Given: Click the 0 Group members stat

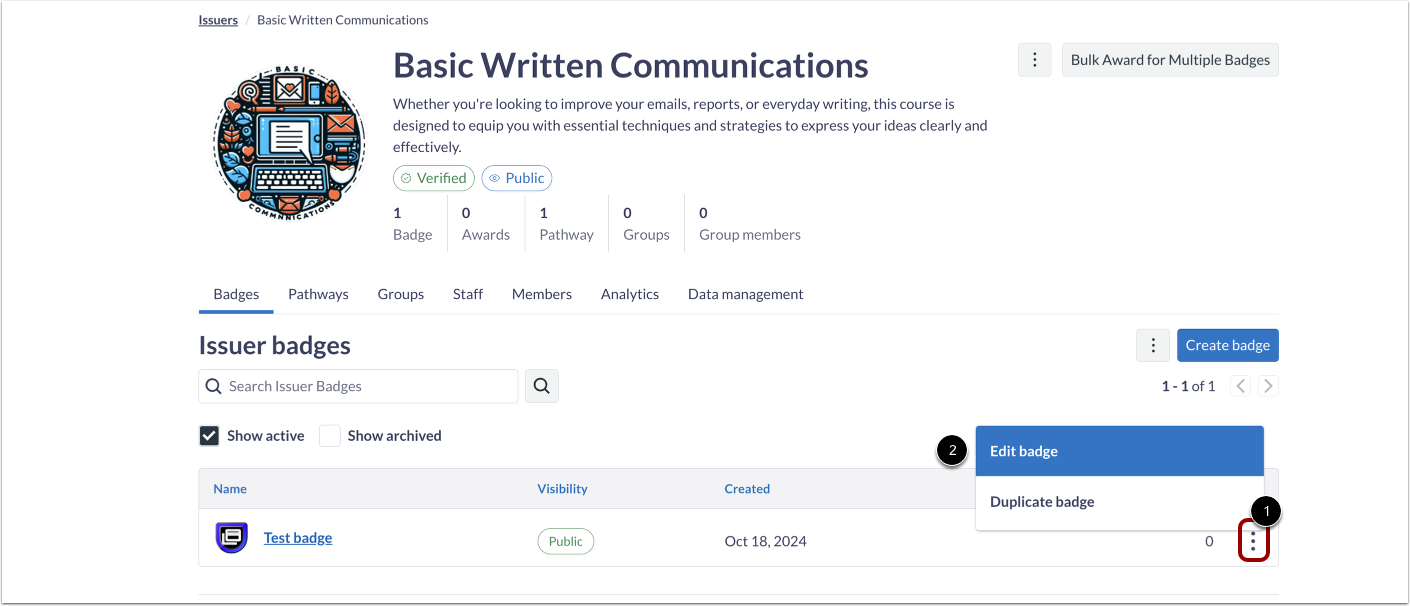Looking at the screenshot, I should click(x=750, y=224).
